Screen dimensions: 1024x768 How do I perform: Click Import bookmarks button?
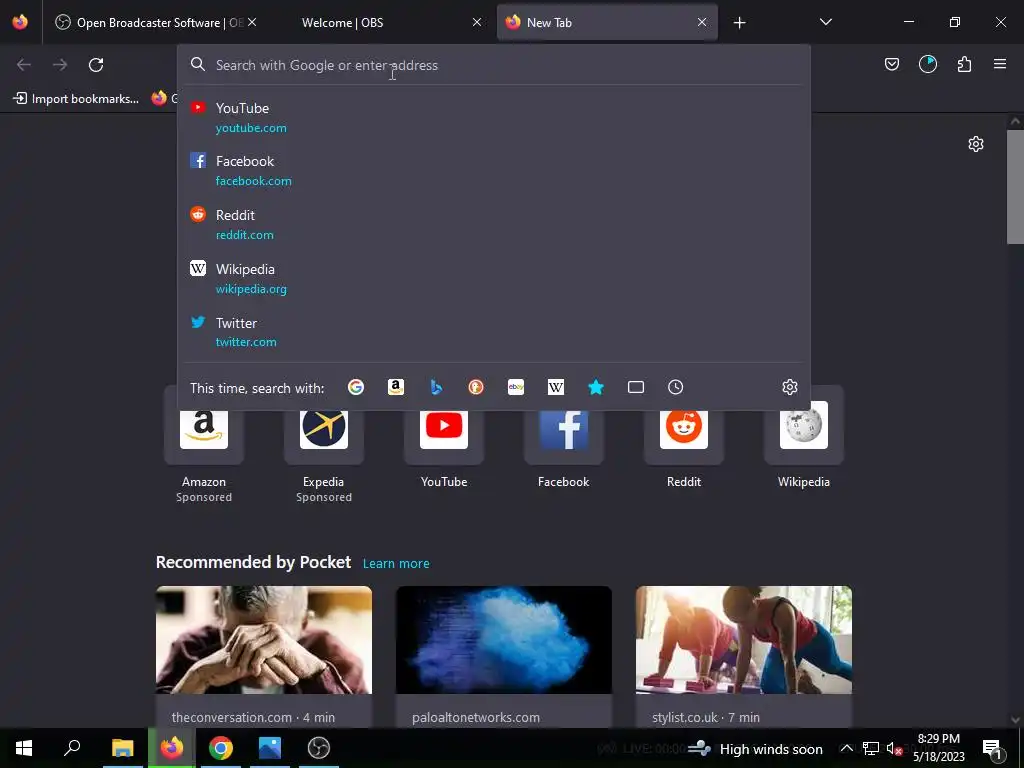point(76,99)
